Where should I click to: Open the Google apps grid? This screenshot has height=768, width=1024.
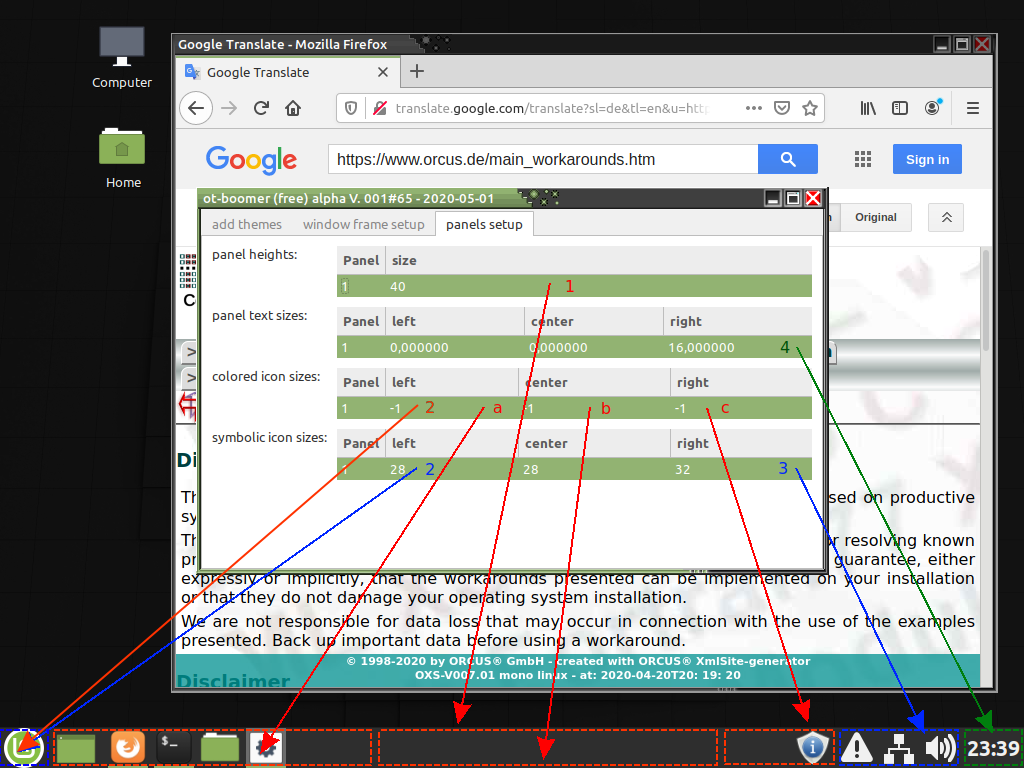pos(863,159)
